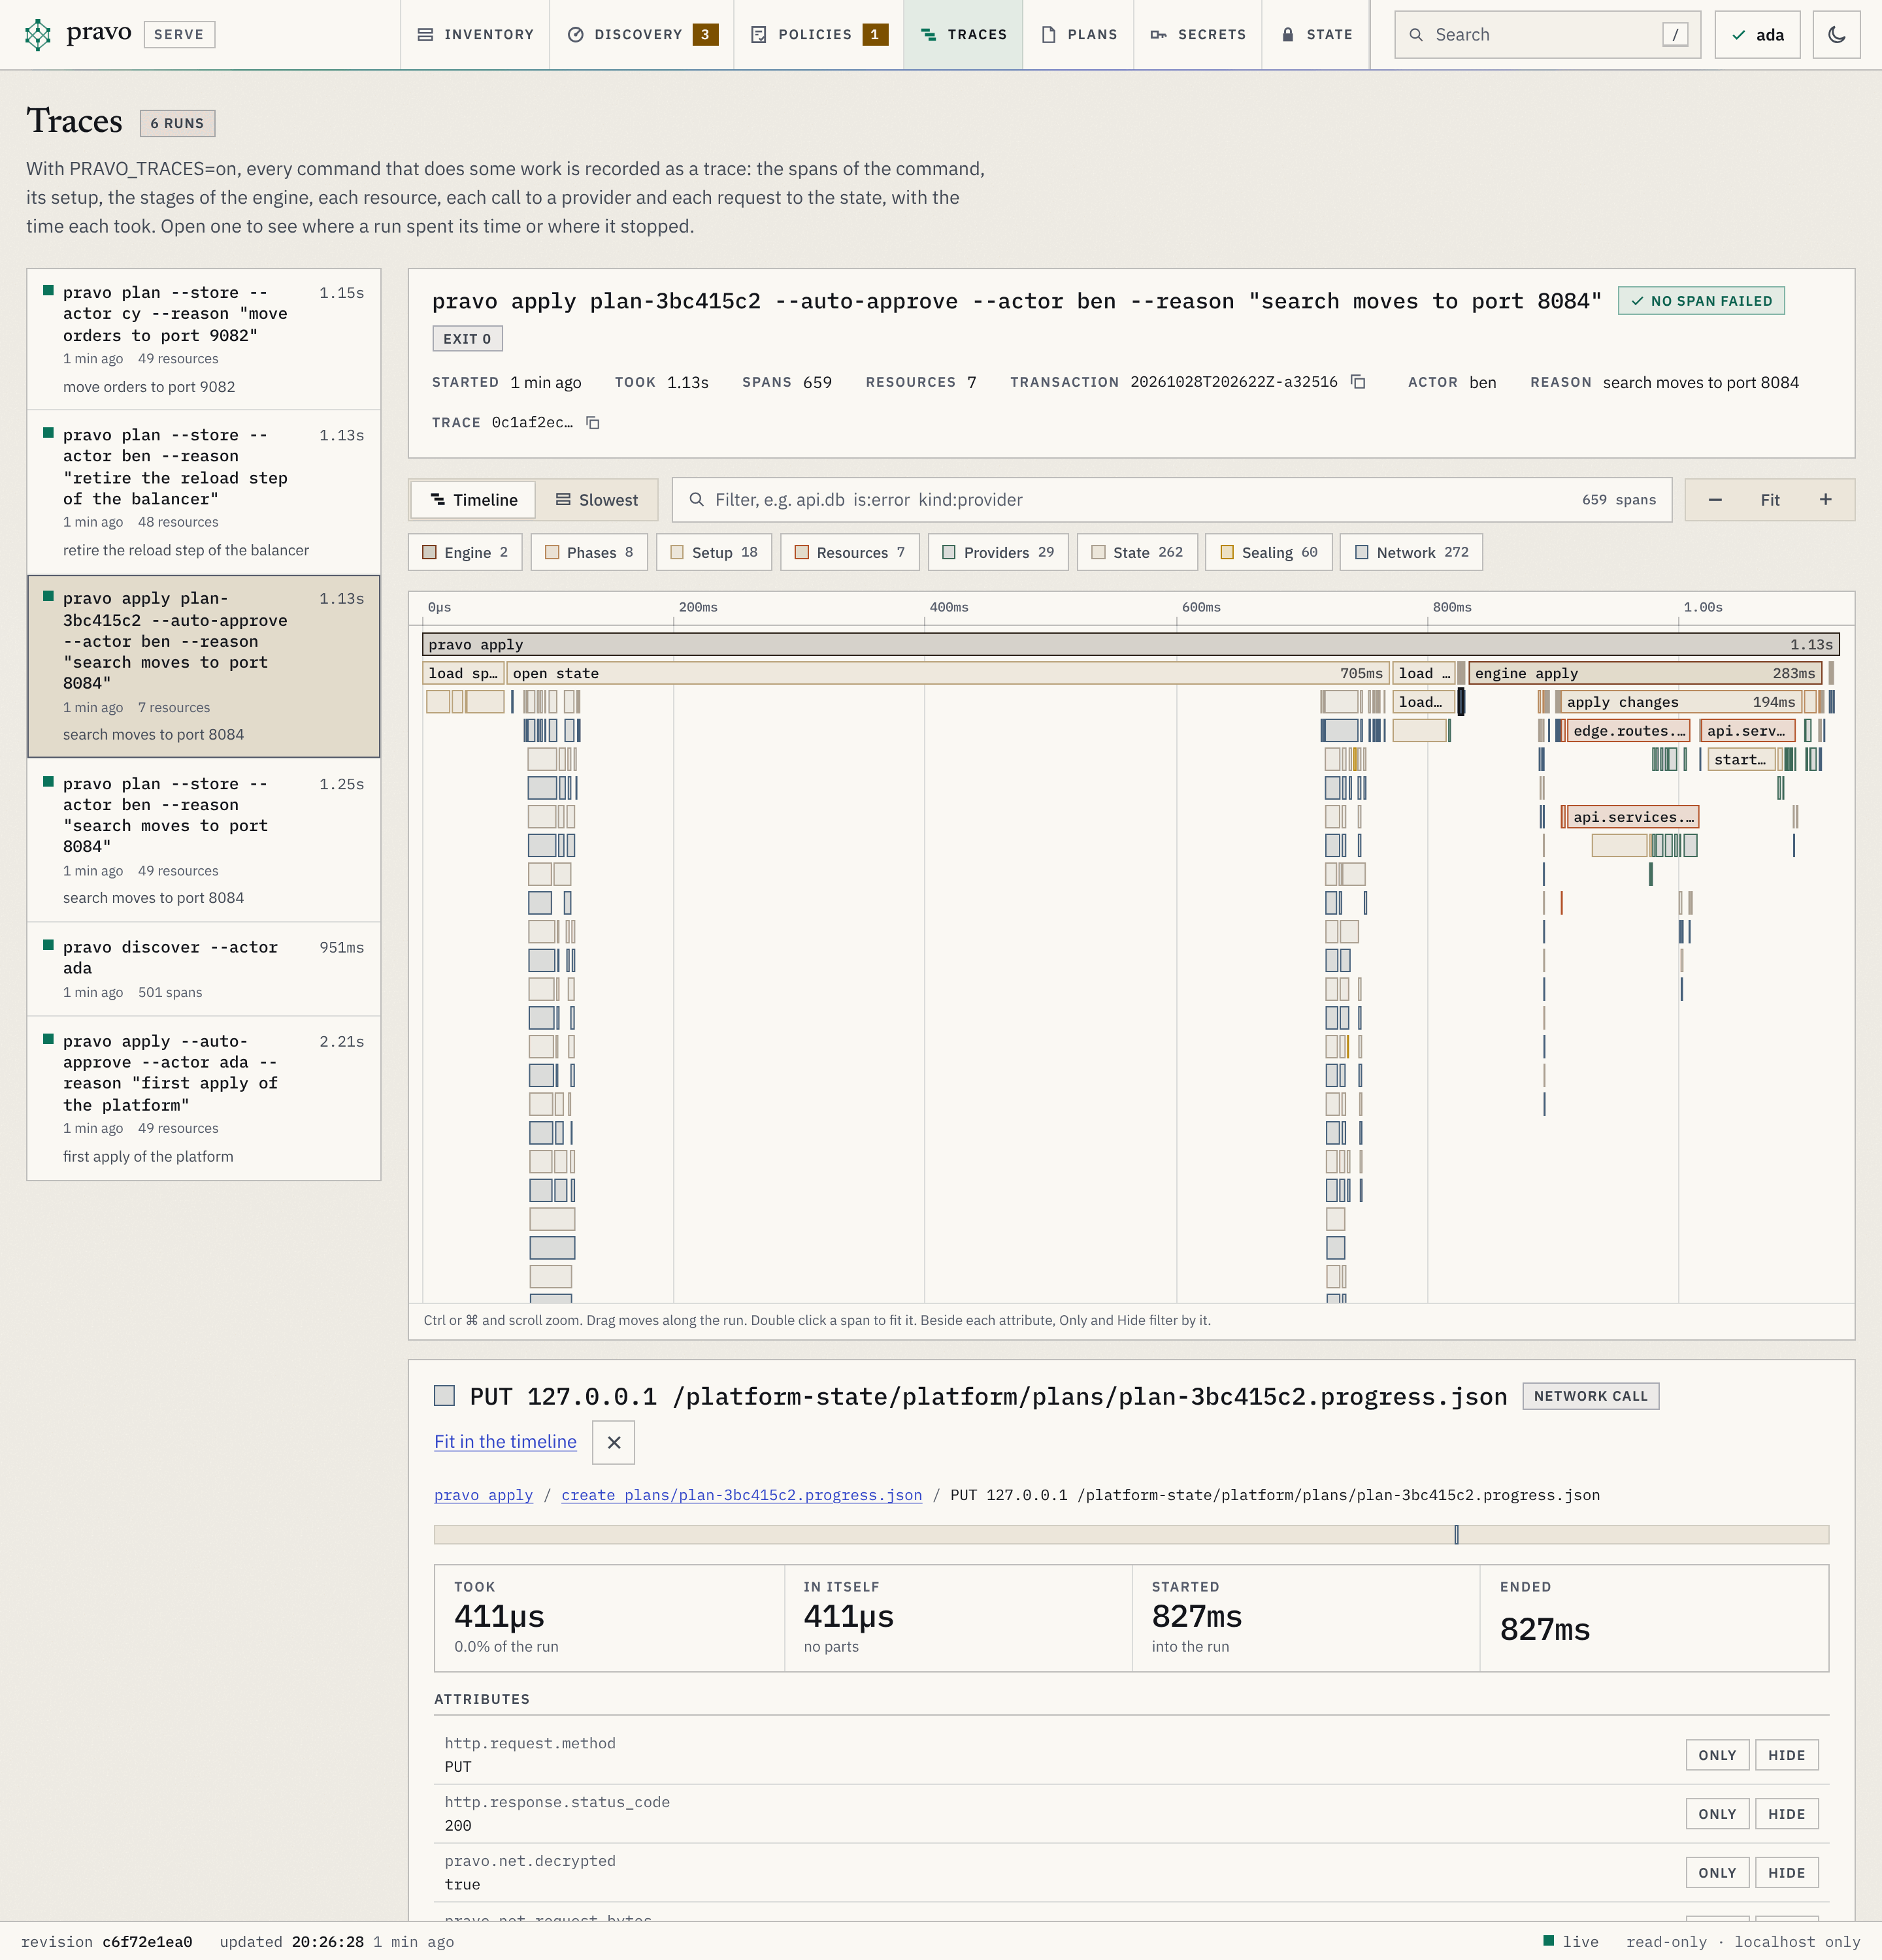The width and height of the screenshot is (1882, 1960).
Task: Filter only by http.request.method
Action: (1717, 1755)
